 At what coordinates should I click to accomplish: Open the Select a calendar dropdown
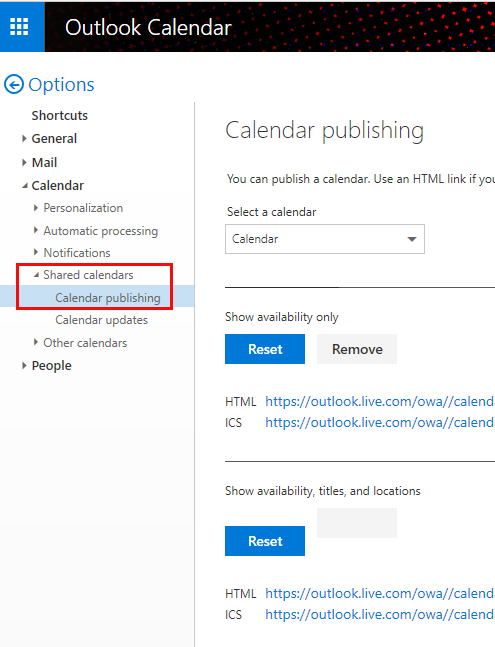coord(325,239)
